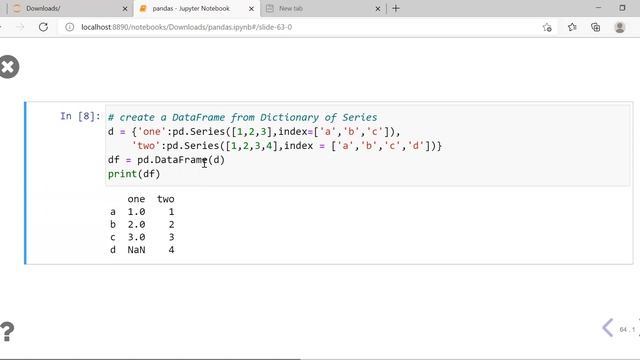Open the Favorites list
640x360 pixels.
(x=572, y=27)
